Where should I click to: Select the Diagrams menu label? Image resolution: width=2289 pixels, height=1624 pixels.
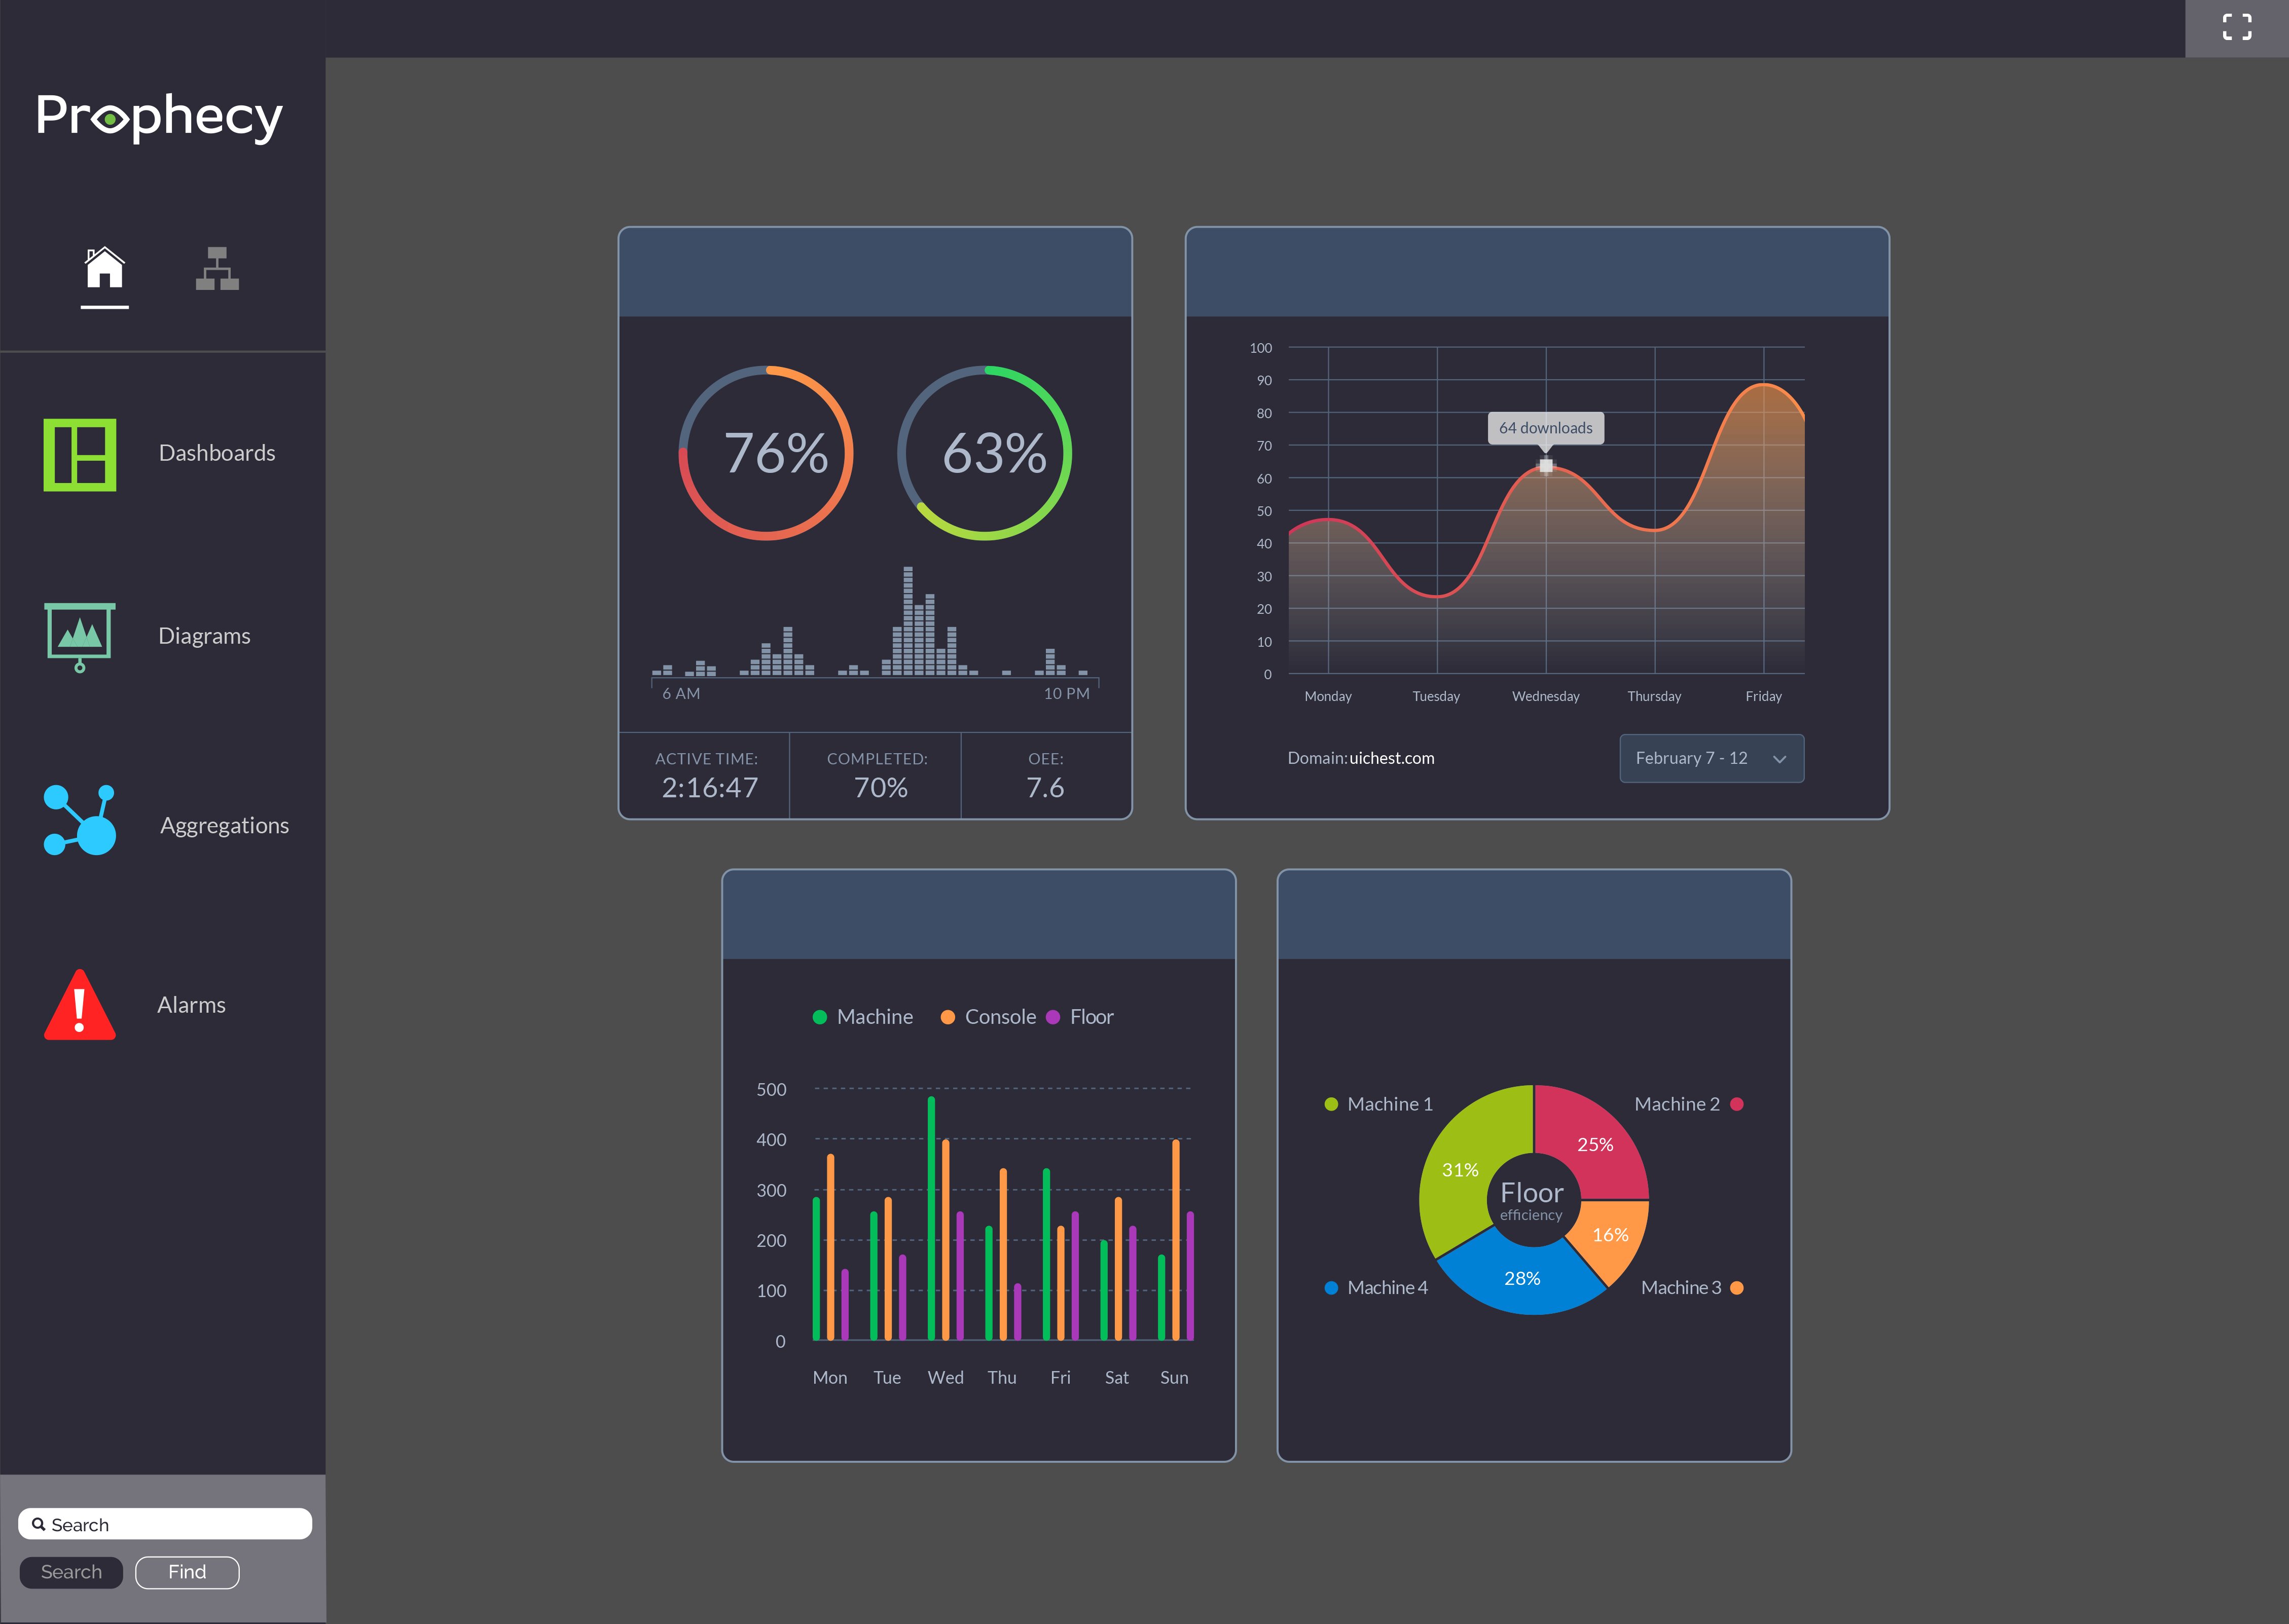tap(204, 636)
